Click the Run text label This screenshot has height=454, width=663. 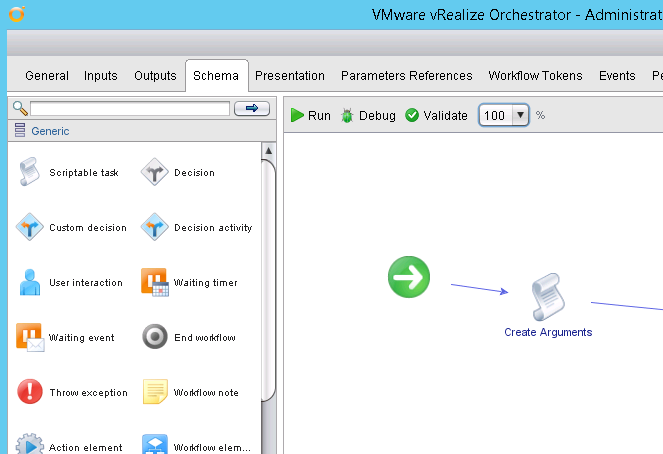pos(319,115)
